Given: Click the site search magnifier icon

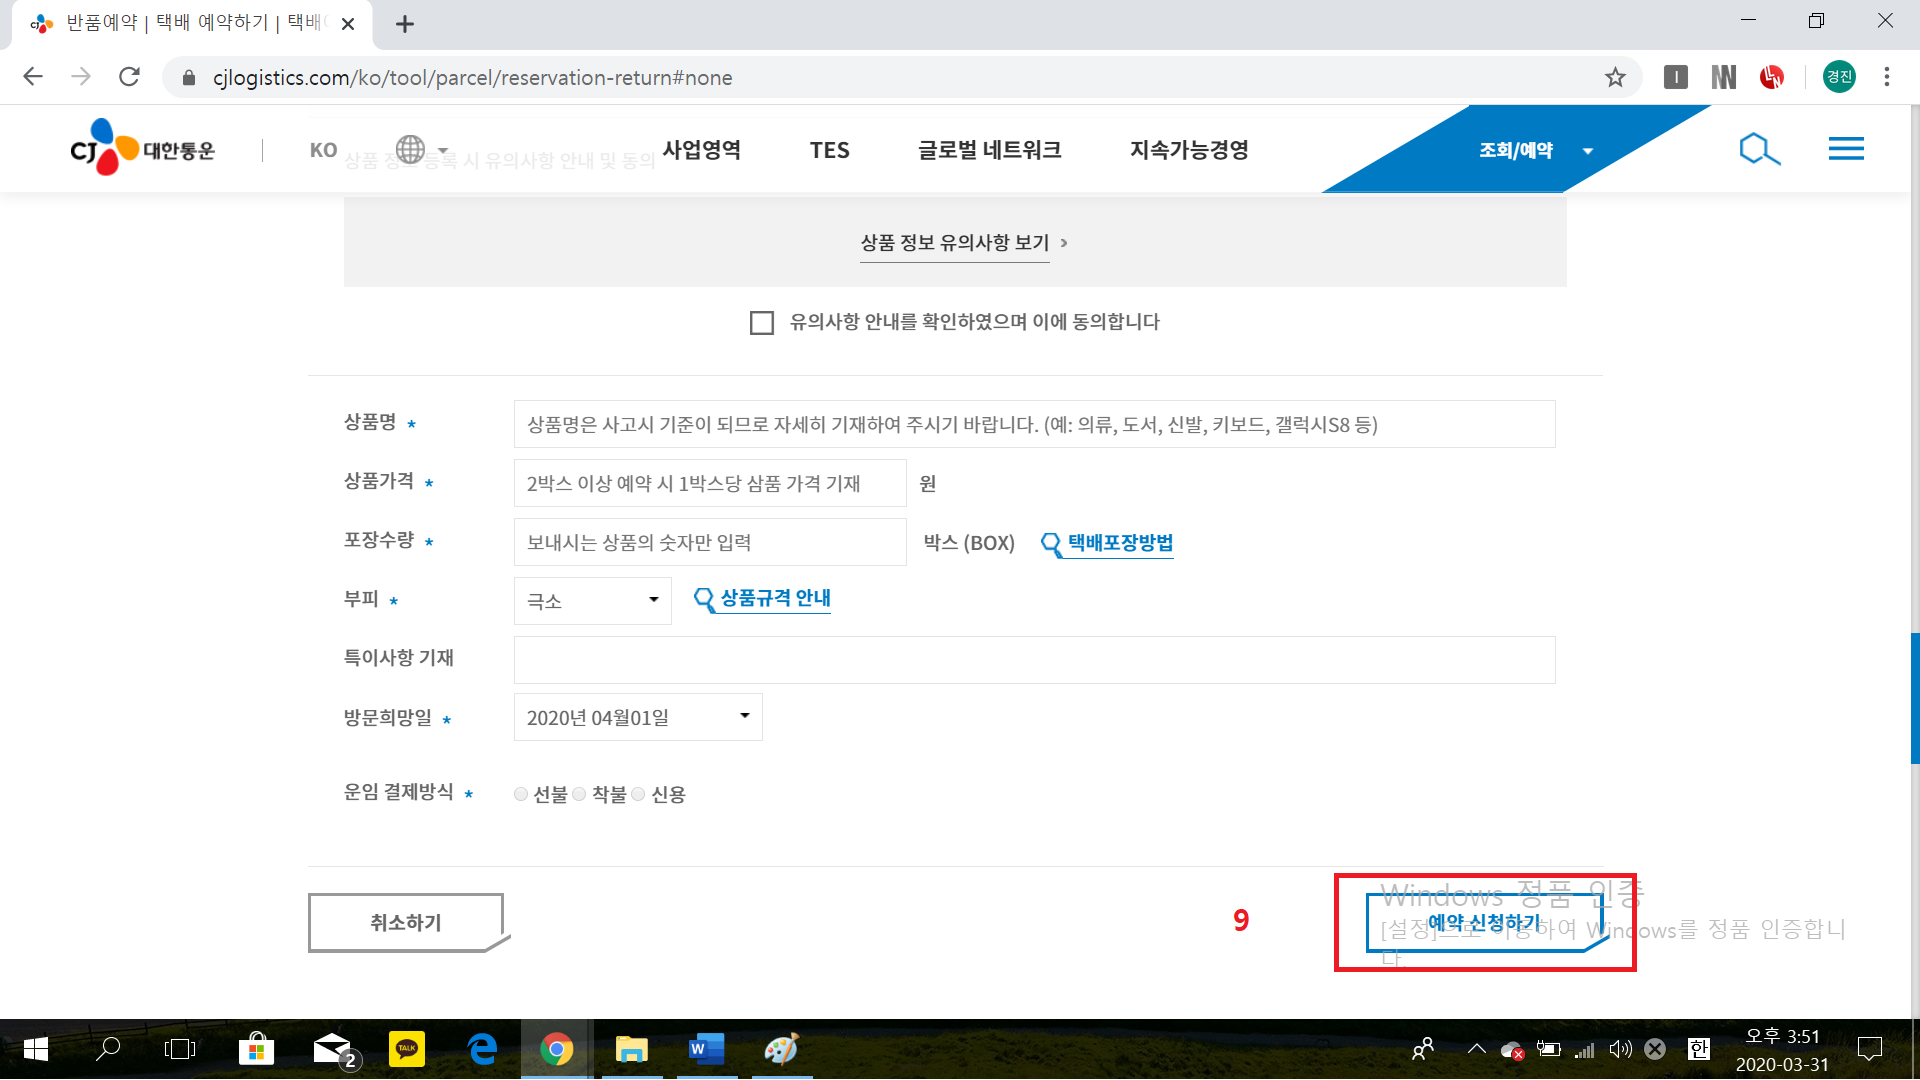Looking at the screenshot, I should [1759, 150].
